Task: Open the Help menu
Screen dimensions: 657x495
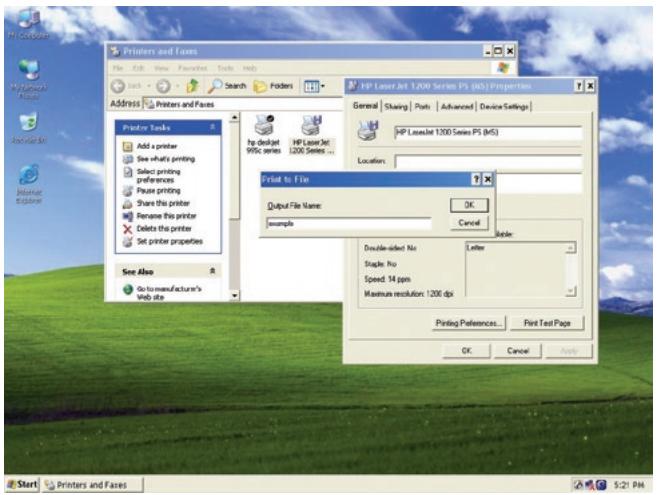Action: point(250,68)
